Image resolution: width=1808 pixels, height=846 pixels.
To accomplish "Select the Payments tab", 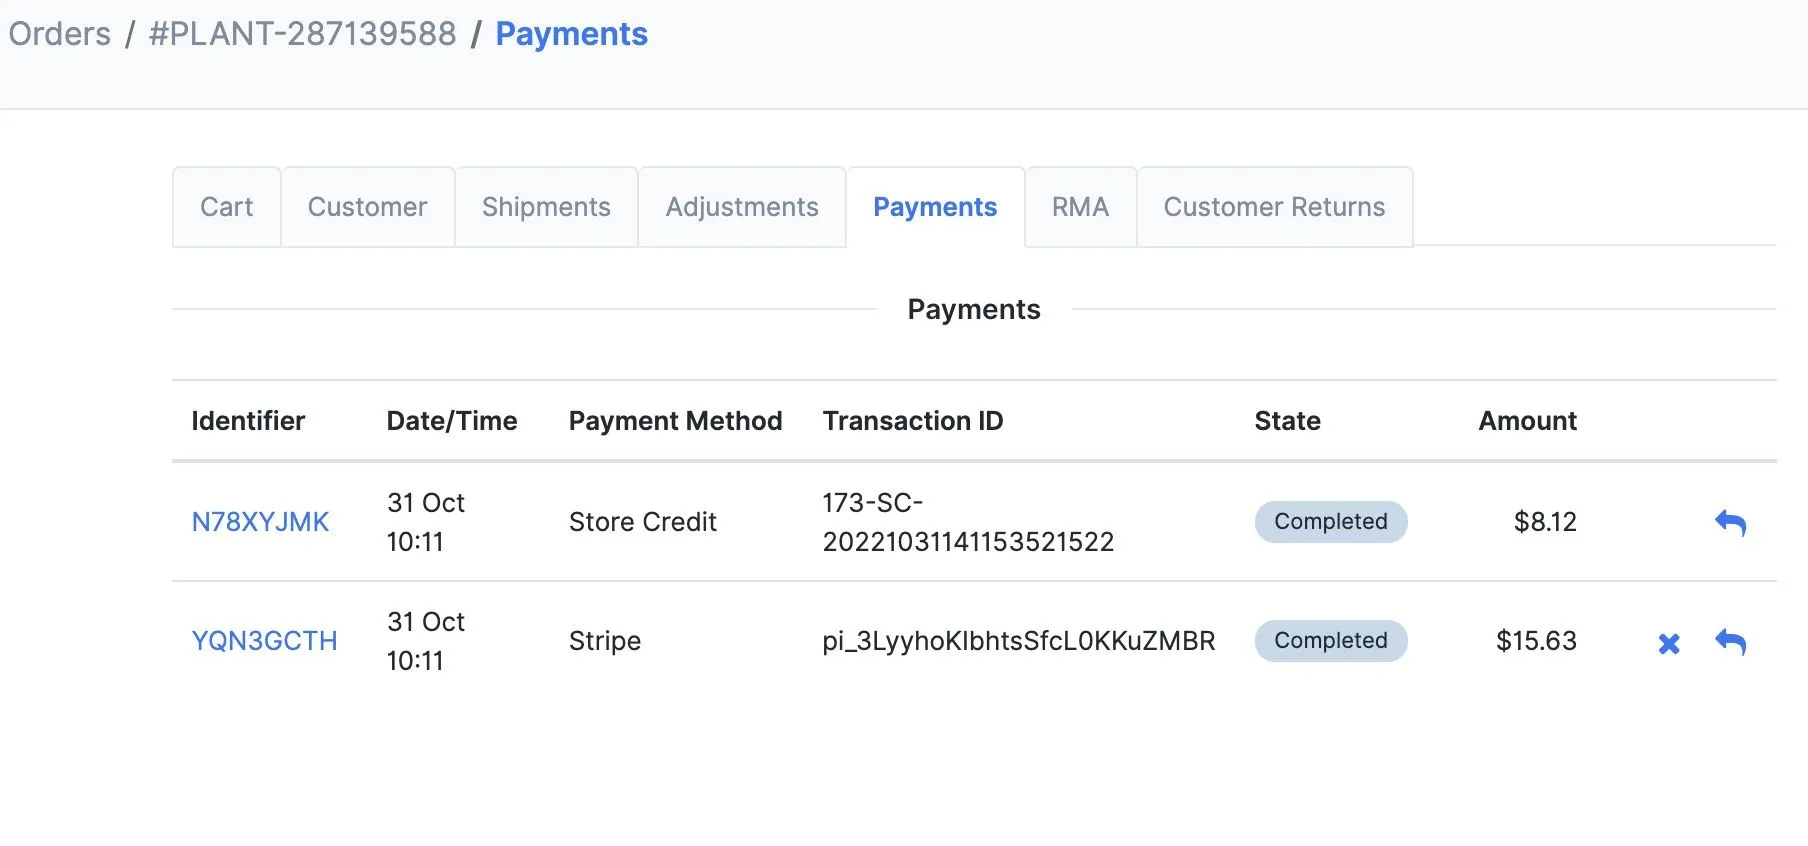I will 935,207.
